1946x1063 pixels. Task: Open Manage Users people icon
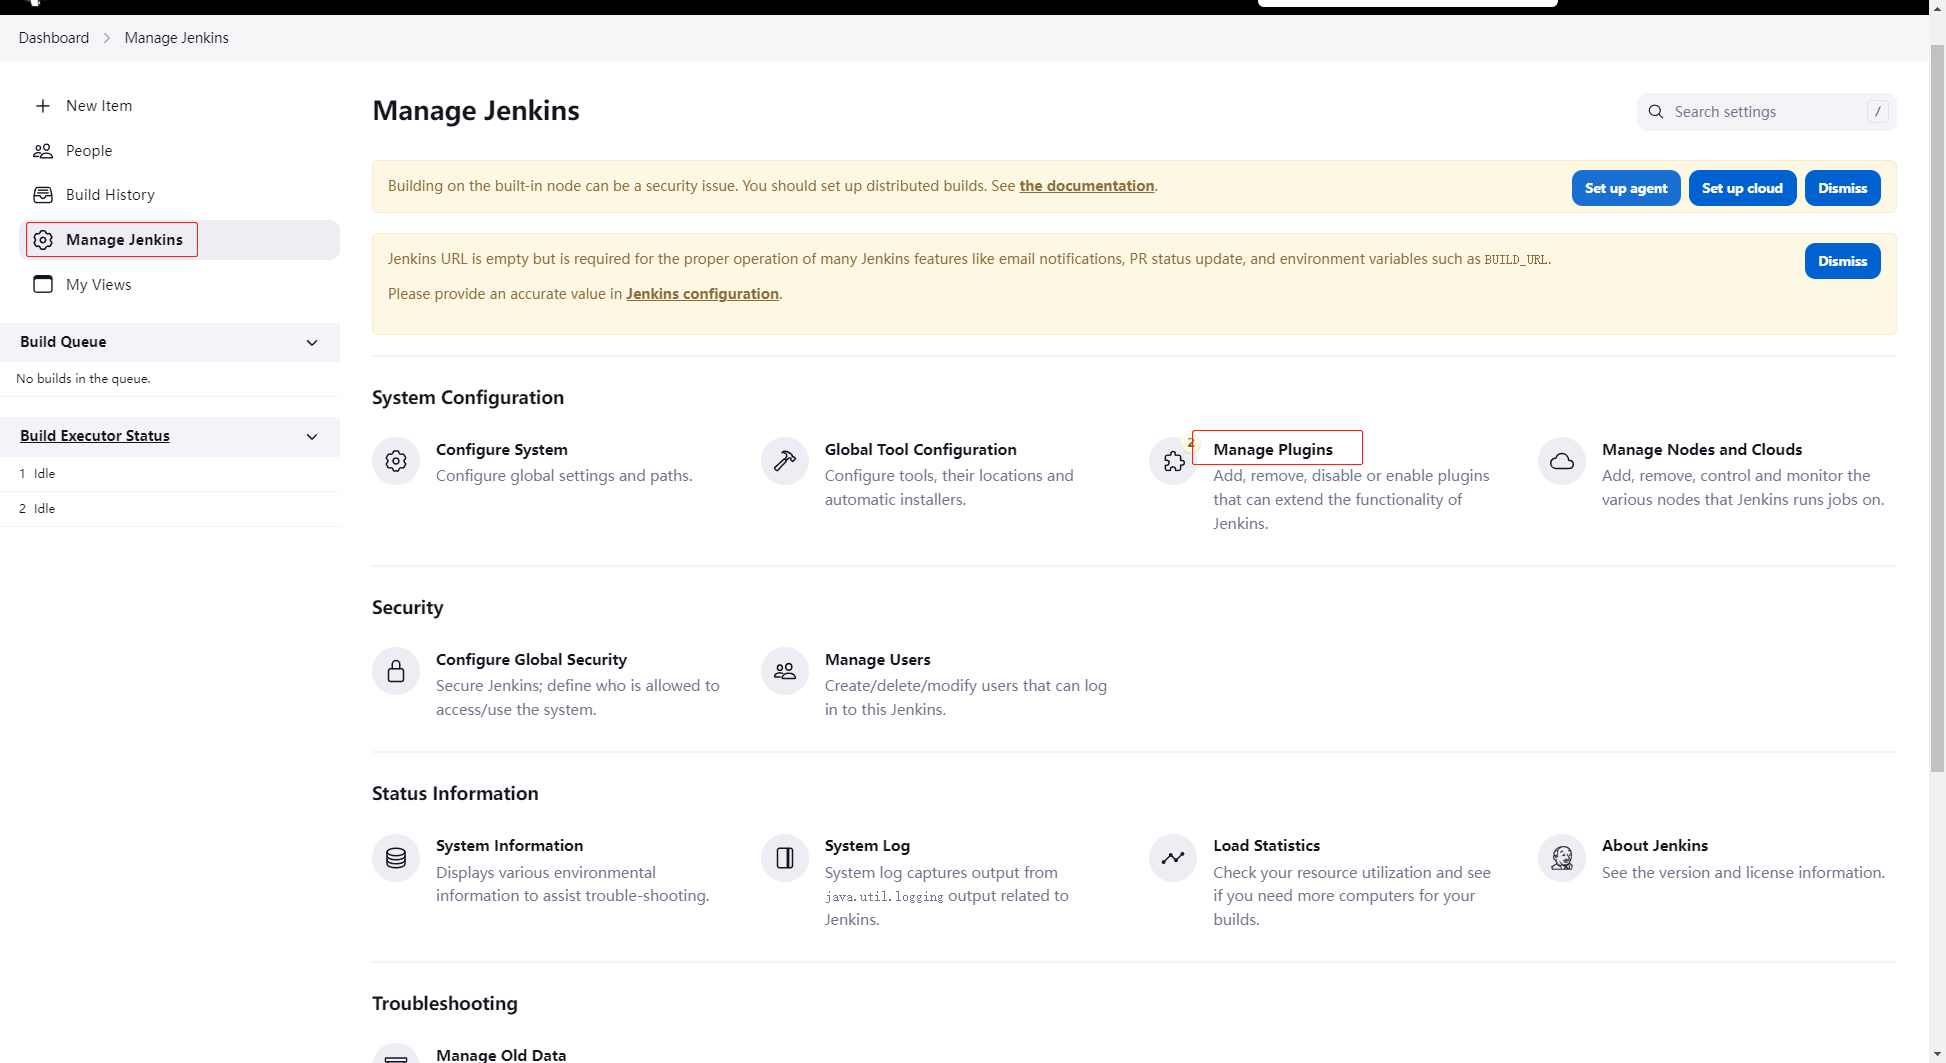785,671
